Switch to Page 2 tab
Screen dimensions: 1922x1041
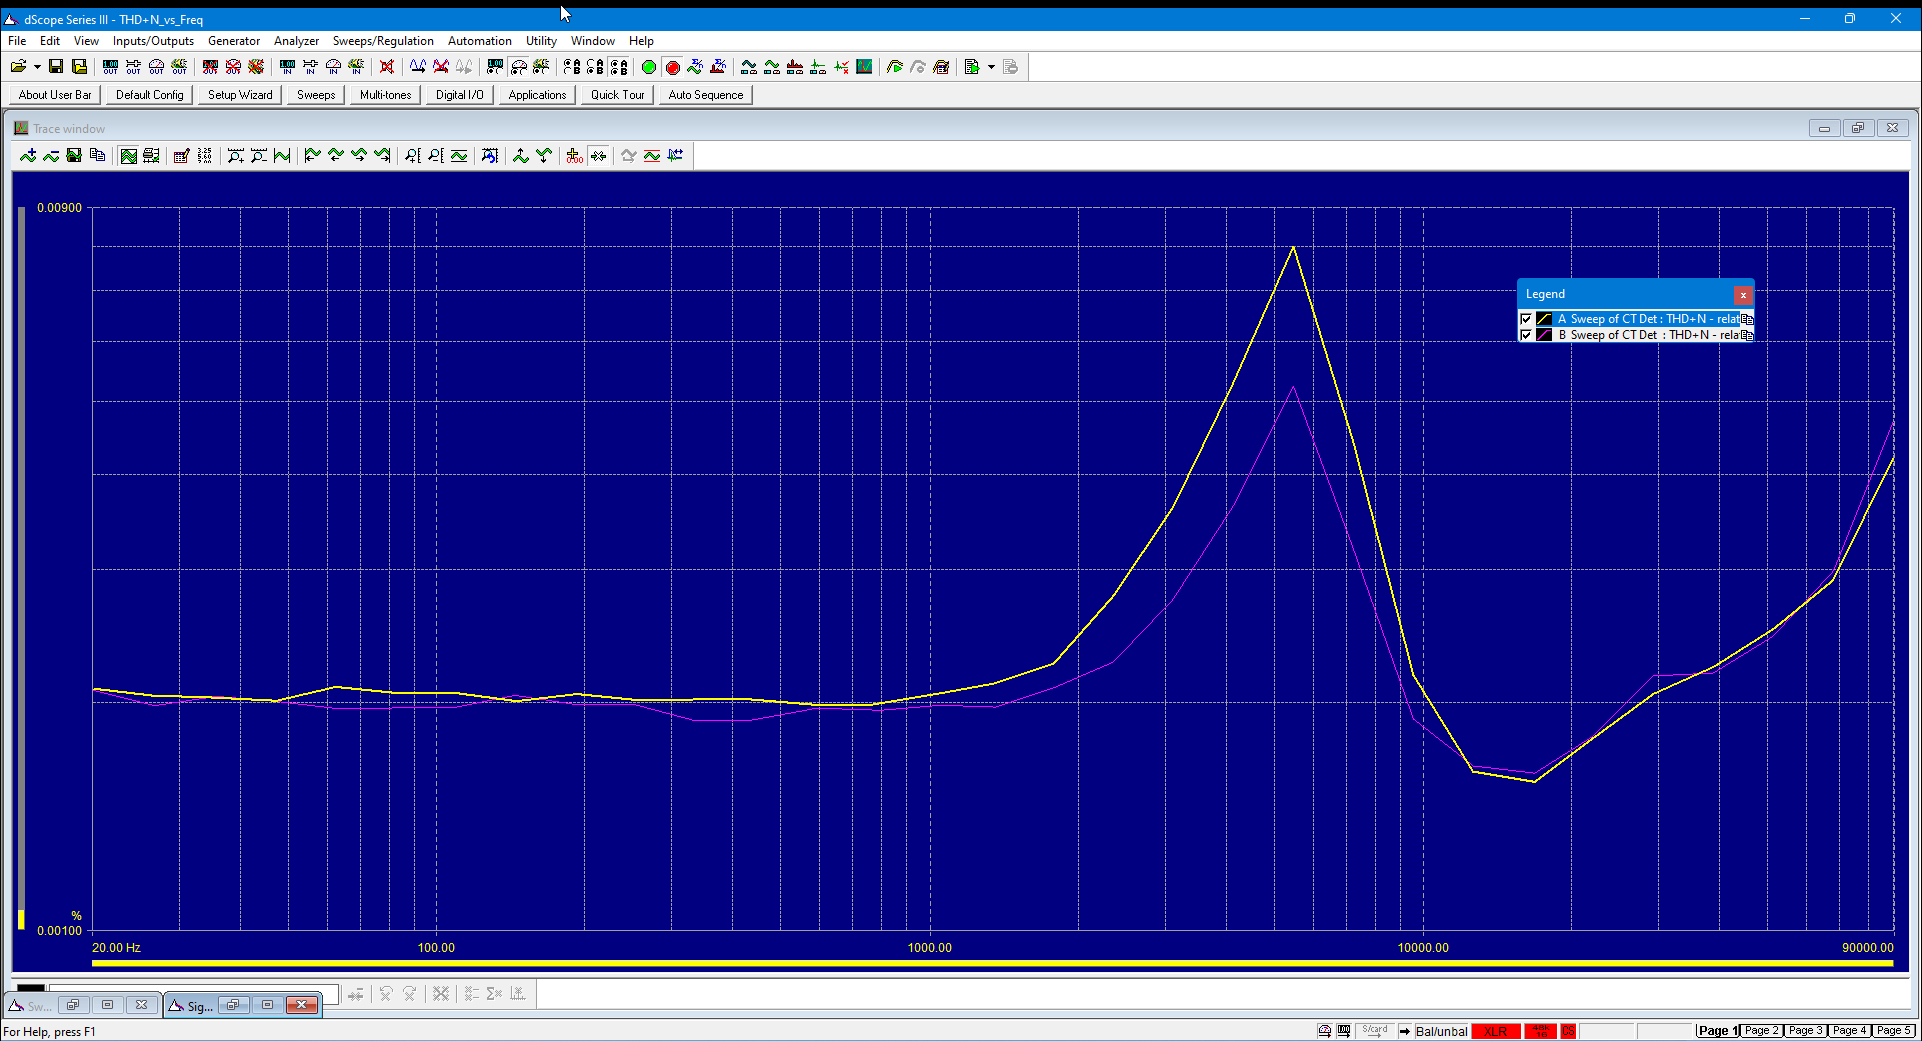tap(1762, 1031)
